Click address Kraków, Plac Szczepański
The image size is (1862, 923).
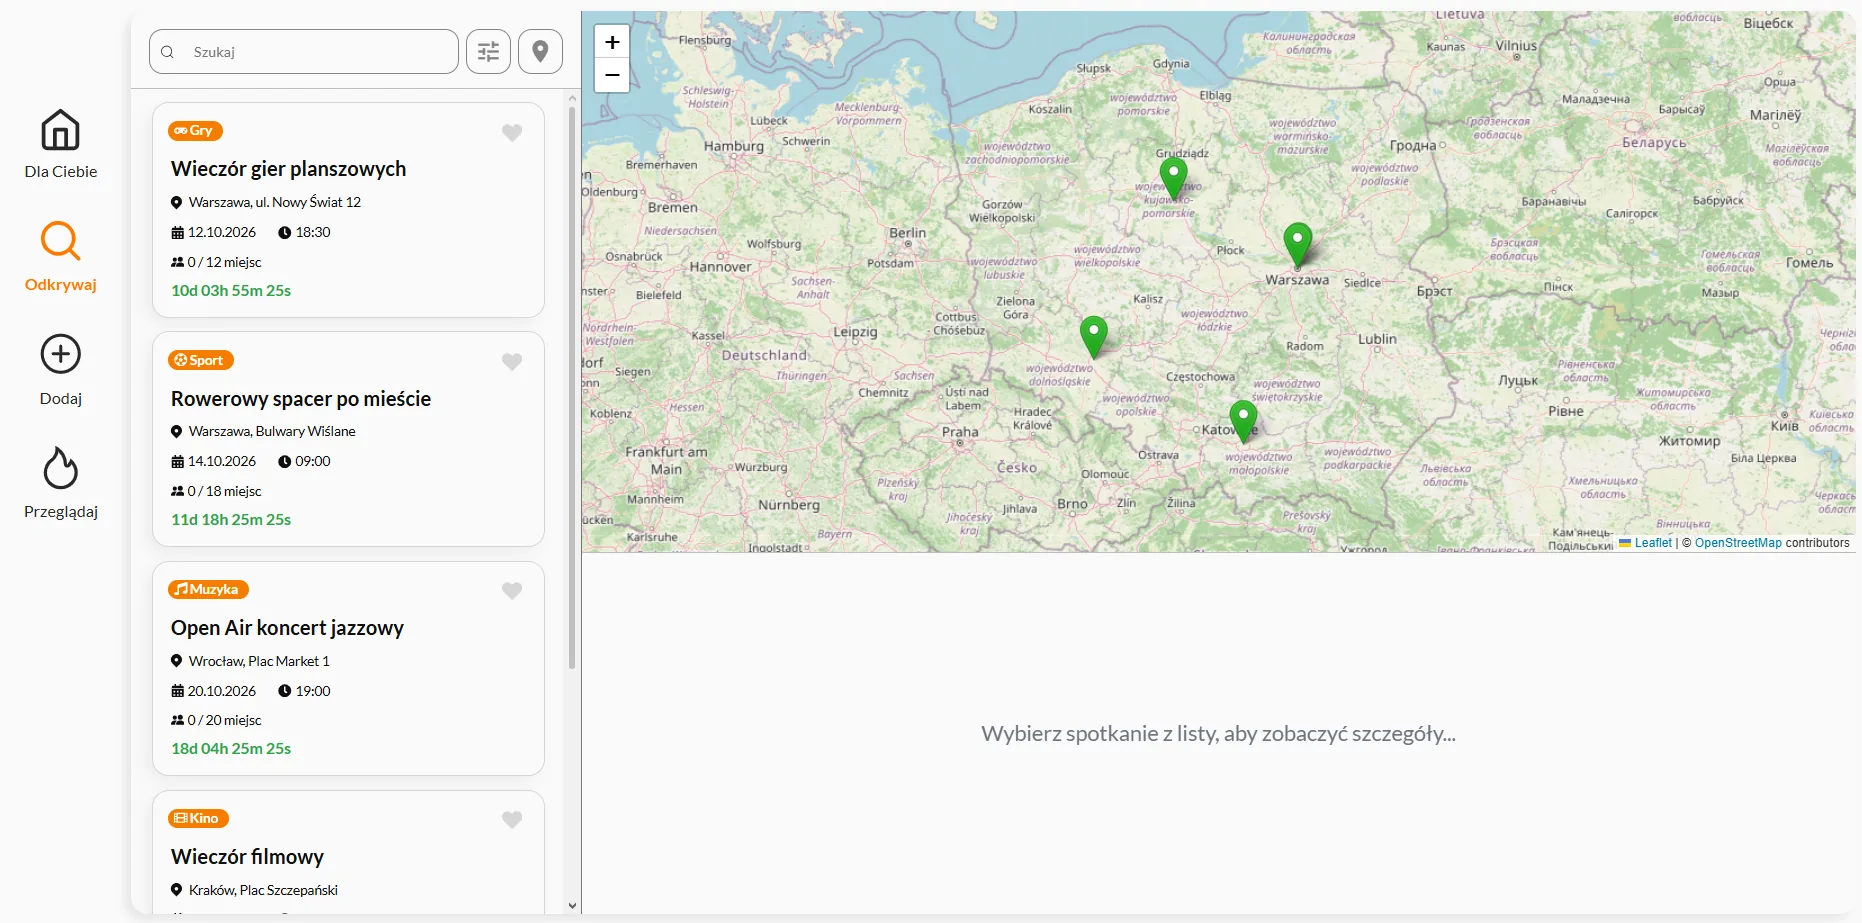(263, 890)
